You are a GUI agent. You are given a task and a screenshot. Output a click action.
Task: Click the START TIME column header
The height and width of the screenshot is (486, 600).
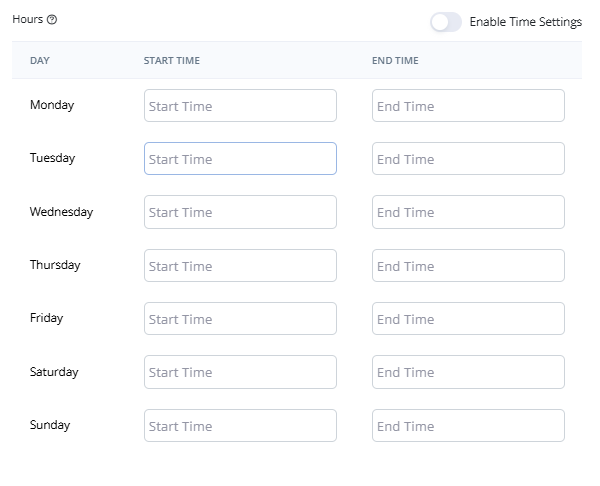(172, 61)
